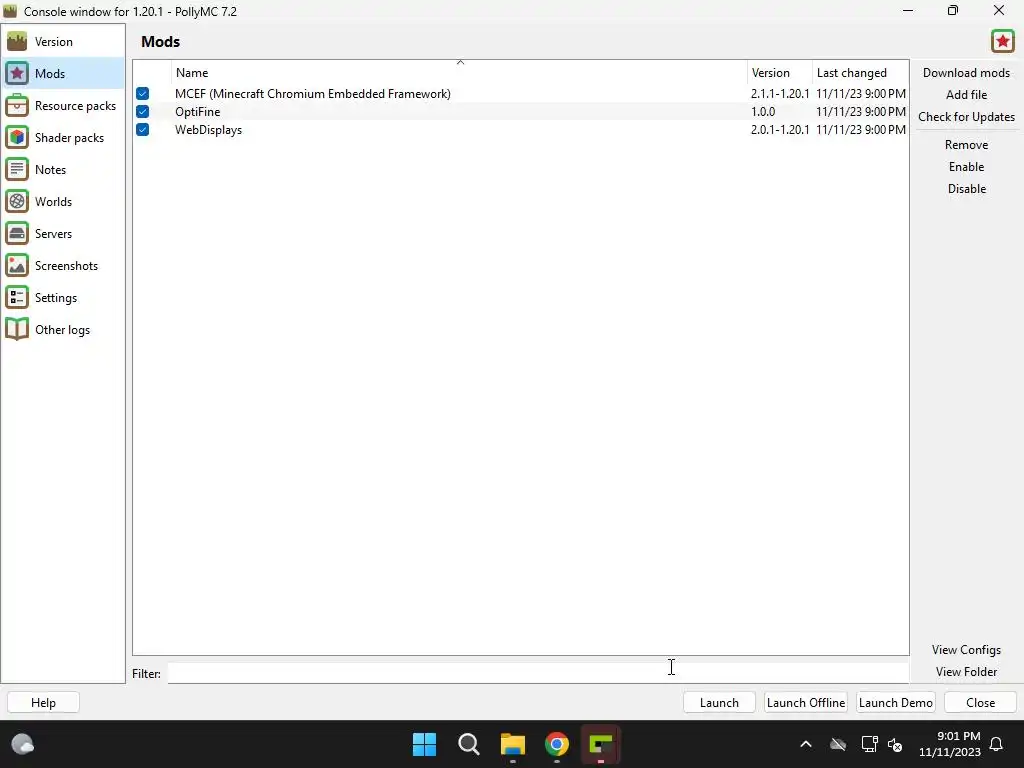Open the Worlds globe icon
The width and height of the screenshot is (1024, 768).
[17, 202]
